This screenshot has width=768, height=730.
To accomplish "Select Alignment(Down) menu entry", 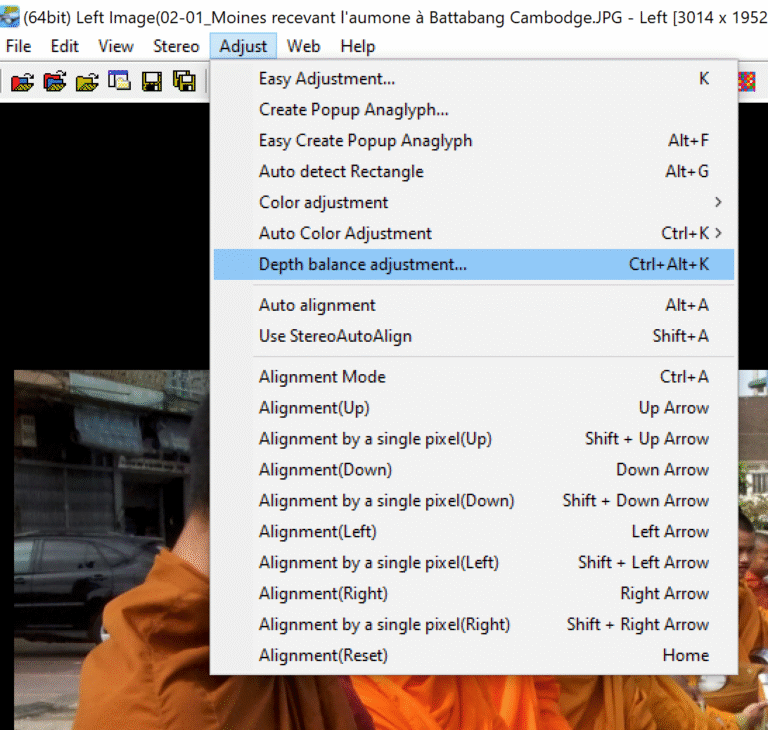I will [474, 469].
